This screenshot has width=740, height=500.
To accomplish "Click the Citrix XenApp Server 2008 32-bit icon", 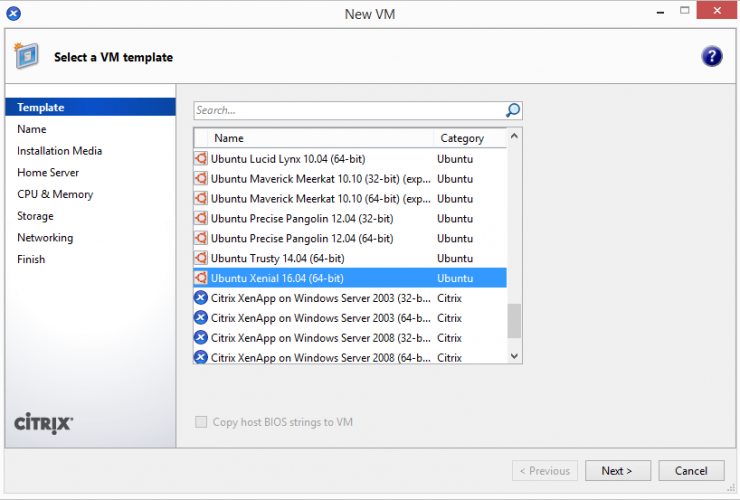I will [201, 338].
